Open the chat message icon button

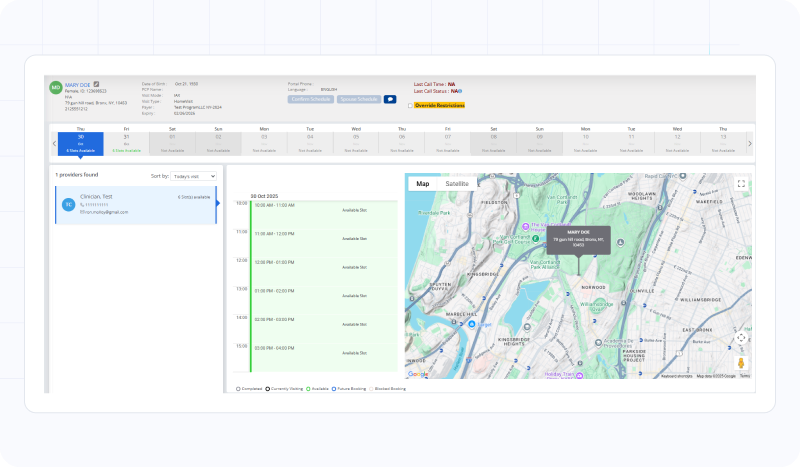click(390, 99)
